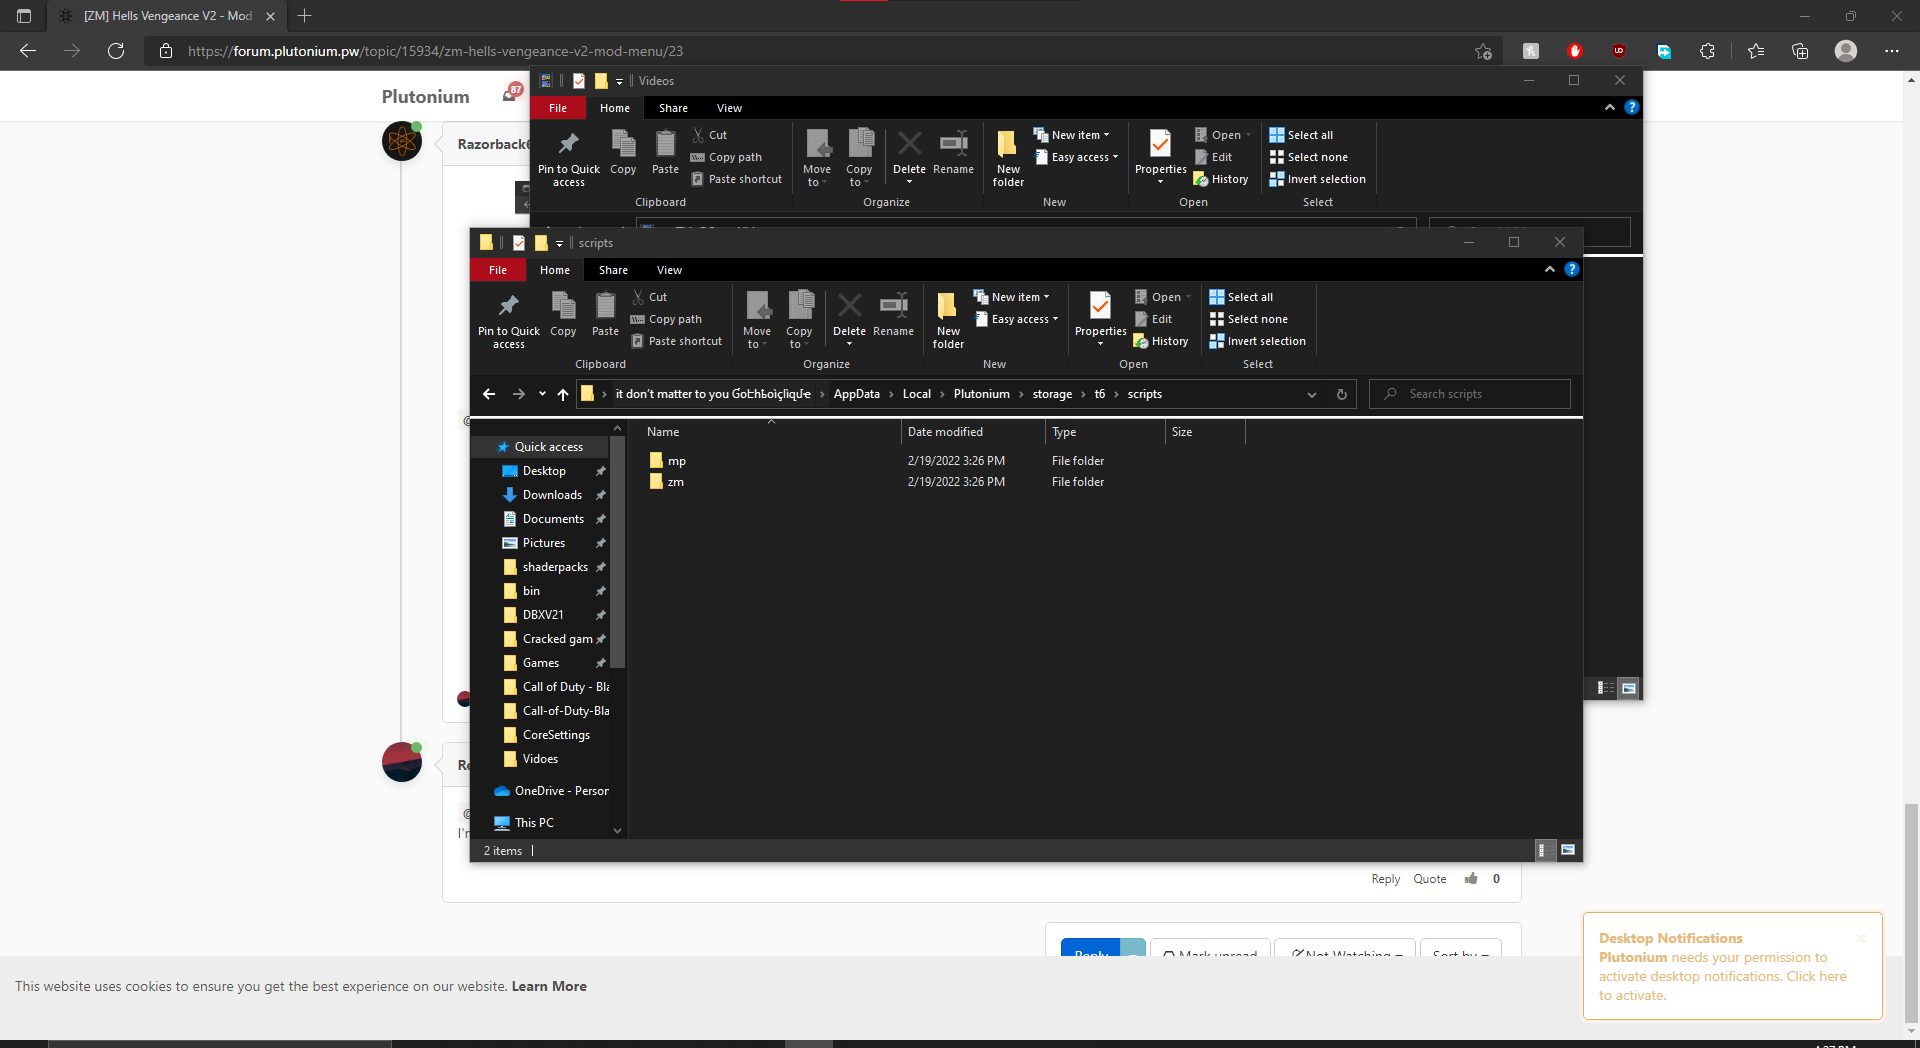Click Copy path in scripts window
1920x1048 pixels.
666,319
